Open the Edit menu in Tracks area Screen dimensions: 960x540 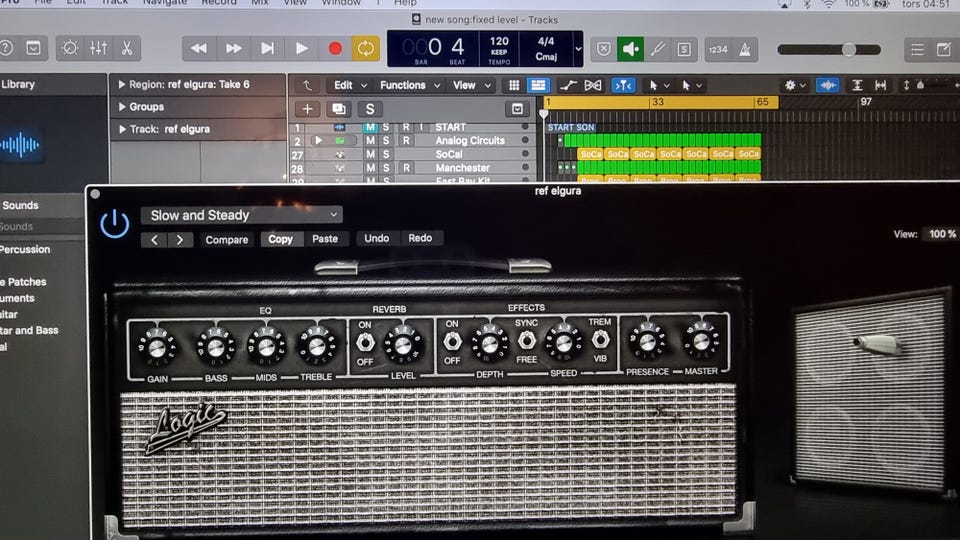pos(349,86)
